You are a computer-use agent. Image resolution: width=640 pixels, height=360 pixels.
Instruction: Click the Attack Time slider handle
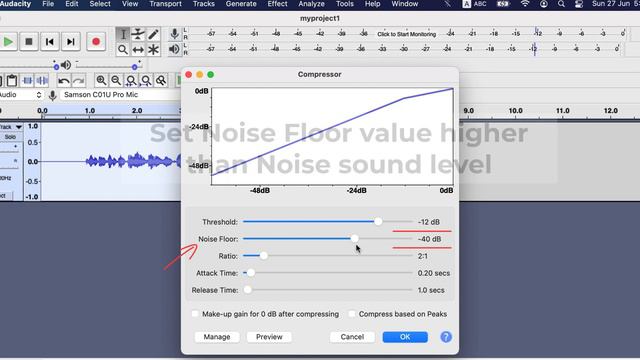[x=251, y=273]
